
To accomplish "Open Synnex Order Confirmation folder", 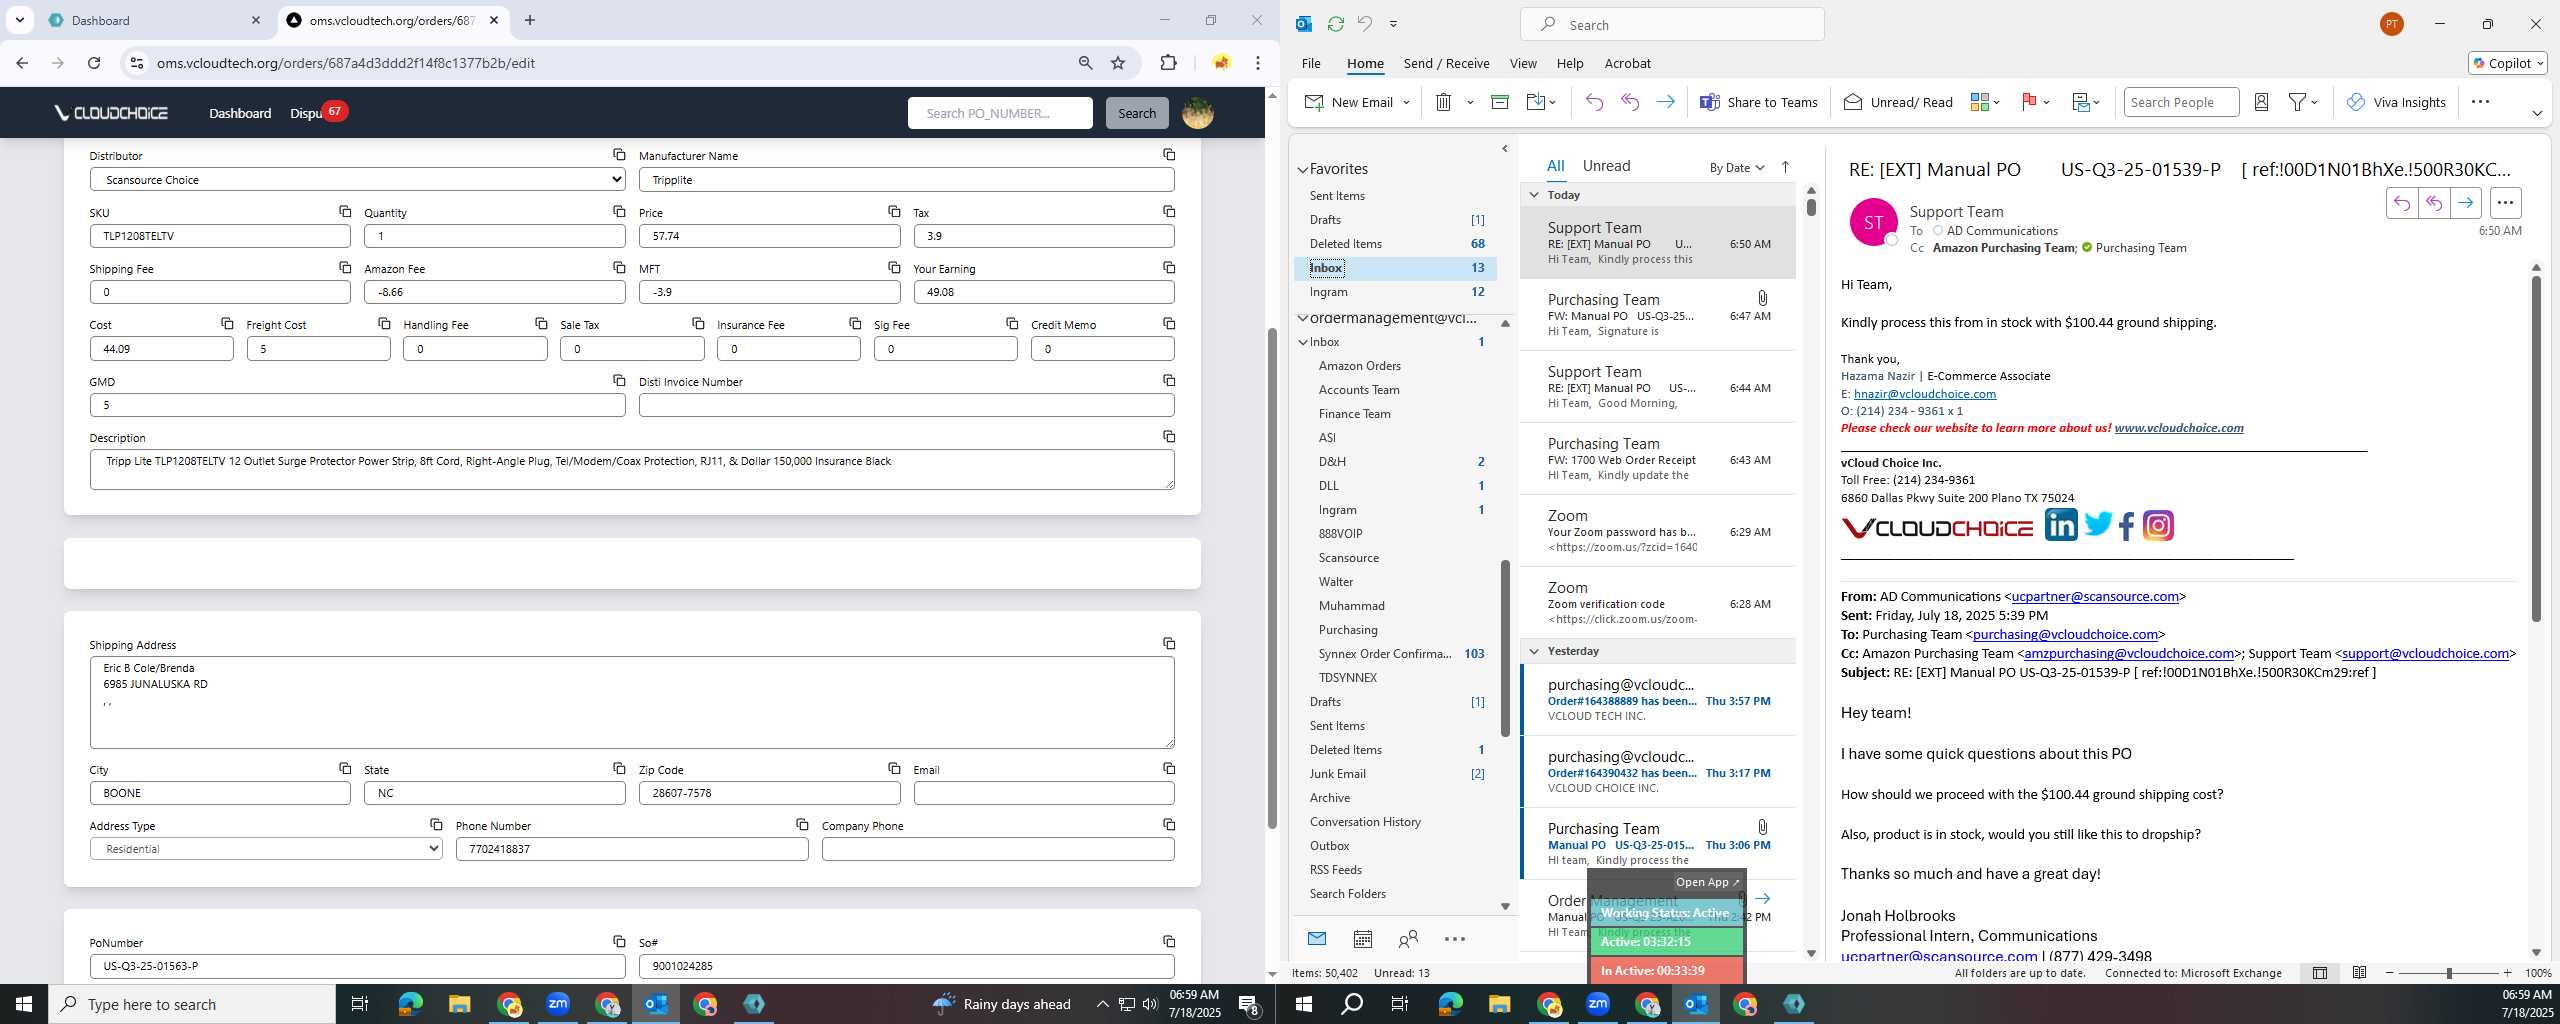I will pos(1400,654).
